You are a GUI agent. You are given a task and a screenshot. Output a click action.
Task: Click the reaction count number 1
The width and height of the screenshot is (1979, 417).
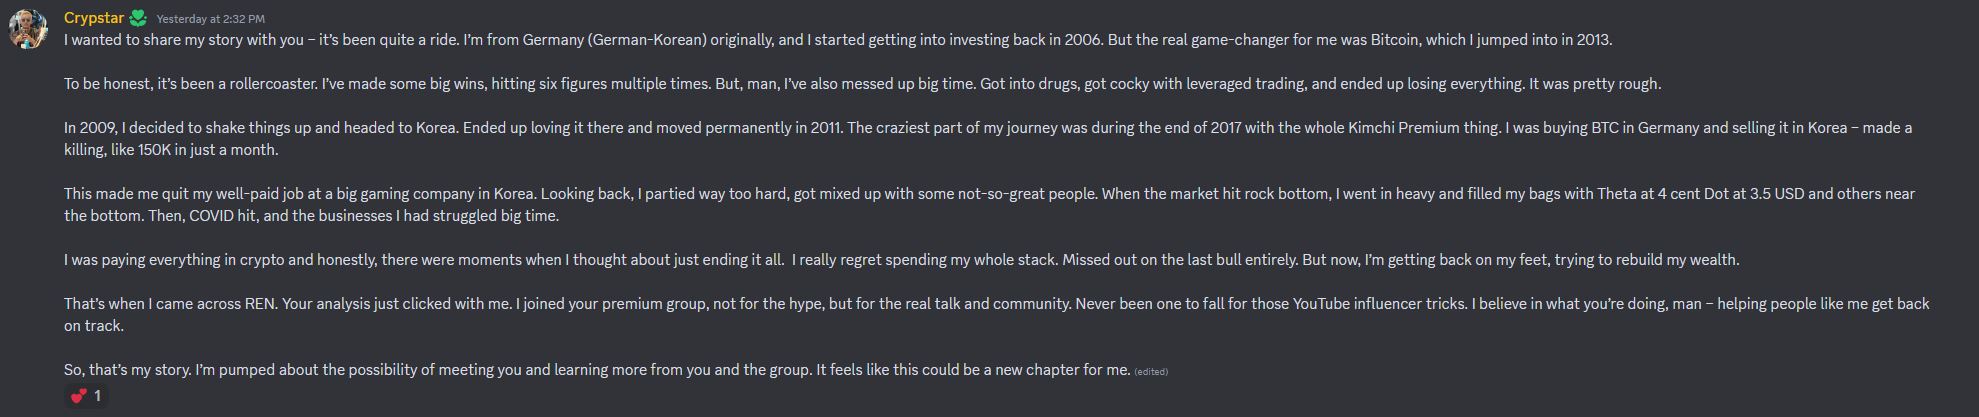97,396
